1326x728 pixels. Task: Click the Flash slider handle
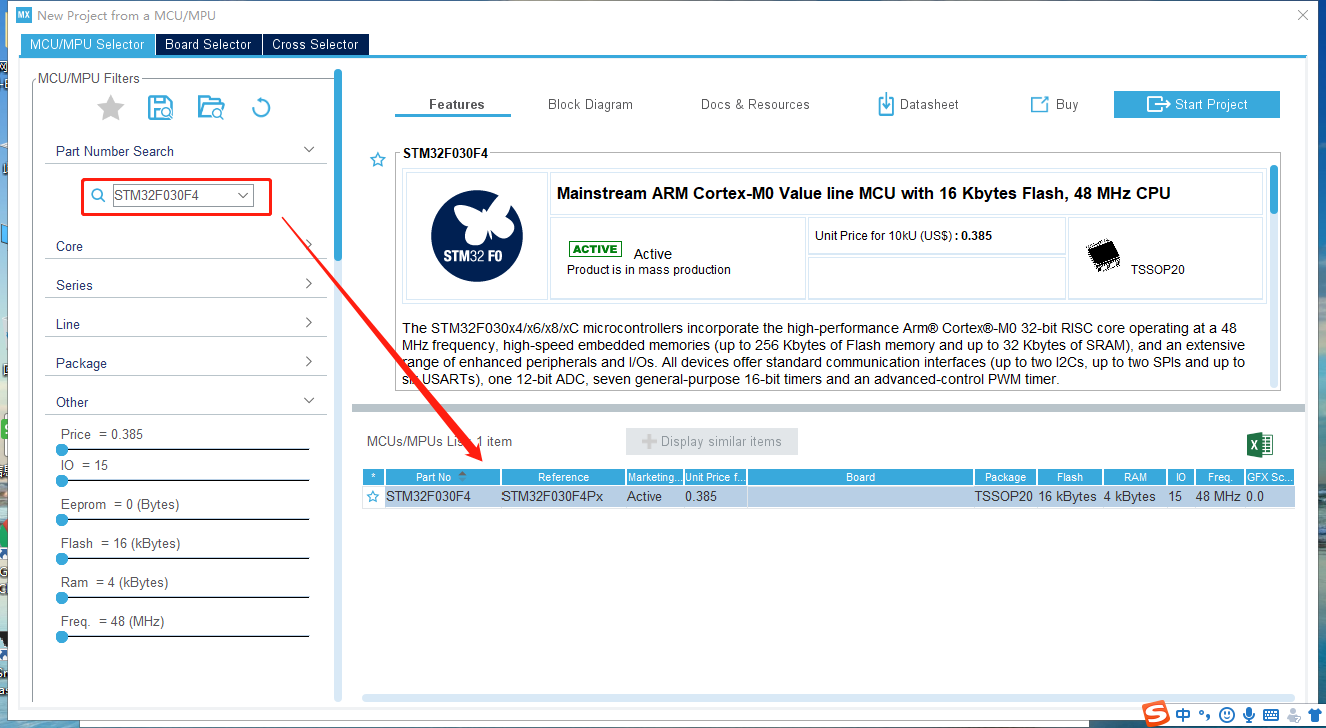point(62,559)
